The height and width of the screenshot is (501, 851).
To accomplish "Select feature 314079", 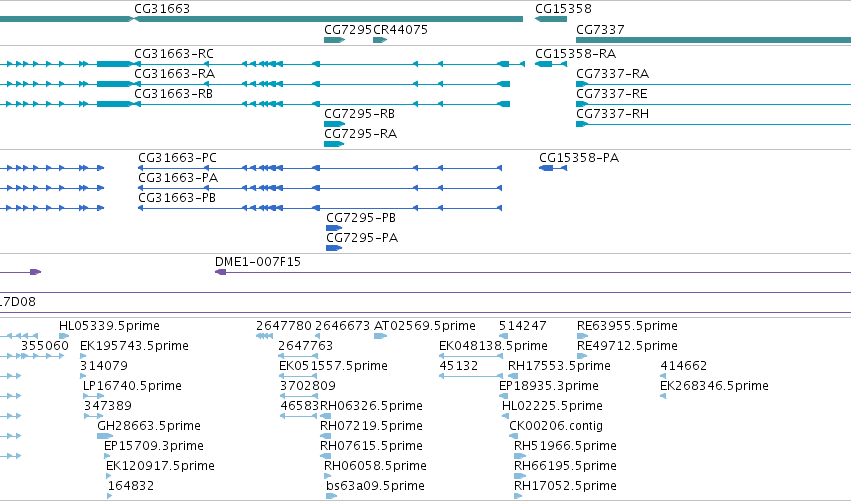I will (x=104, y=366).
